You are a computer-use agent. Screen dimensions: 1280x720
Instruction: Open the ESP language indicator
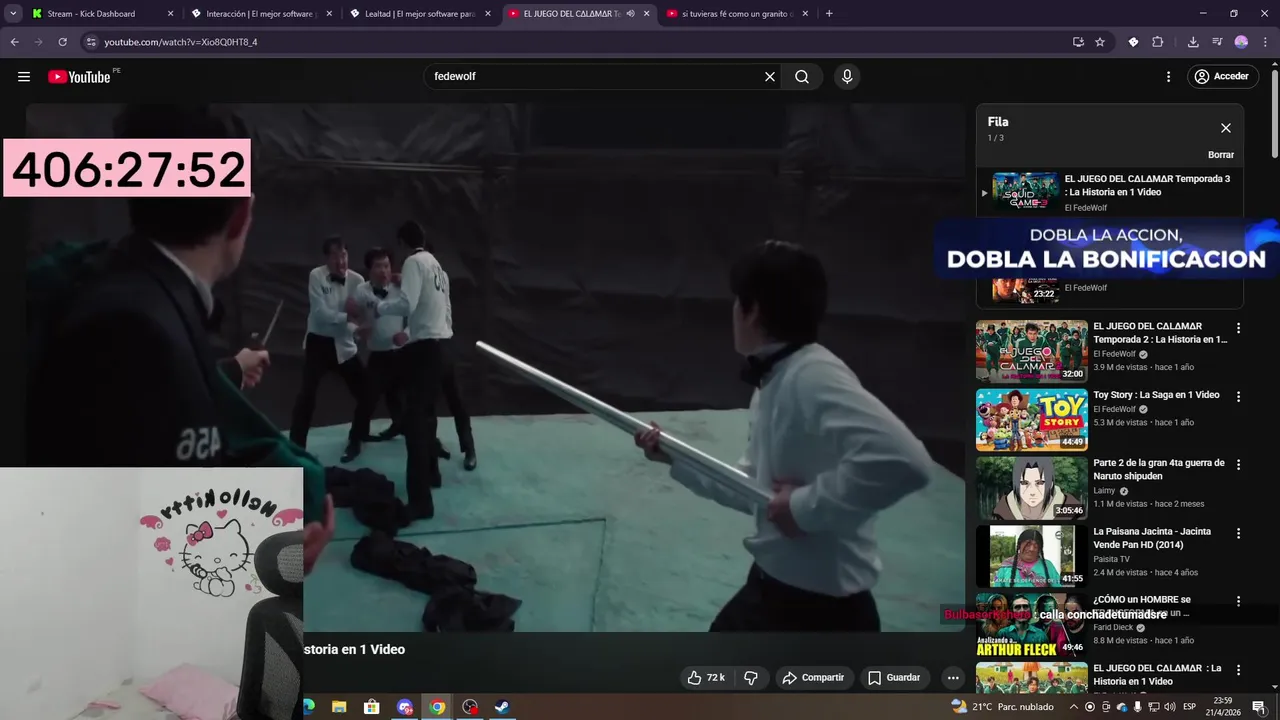click(x=1190, y=707)
